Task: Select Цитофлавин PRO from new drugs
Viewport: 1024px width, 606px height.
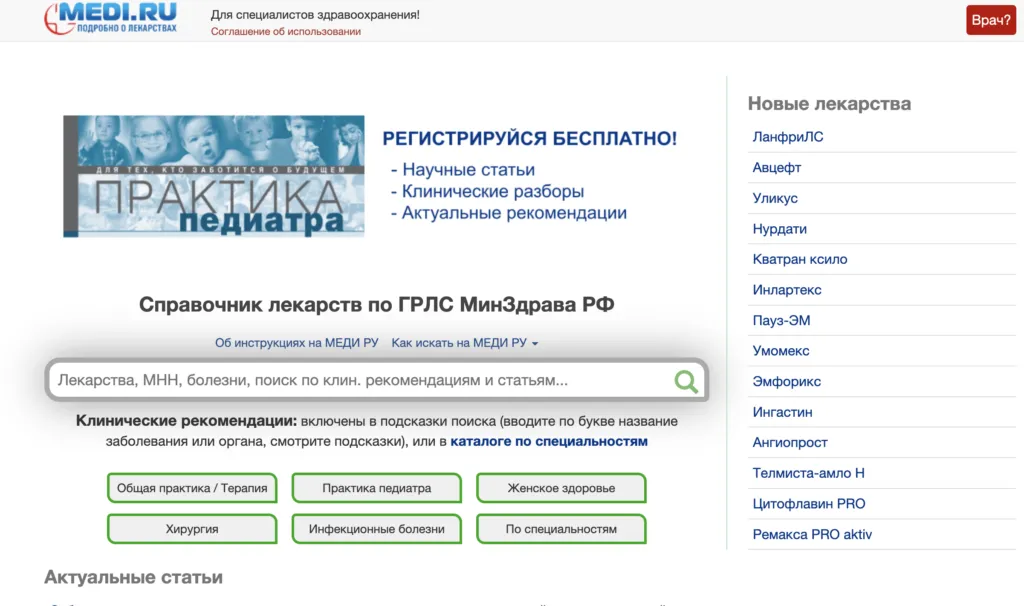Action: pyautogui.click(x=809, y=504)
